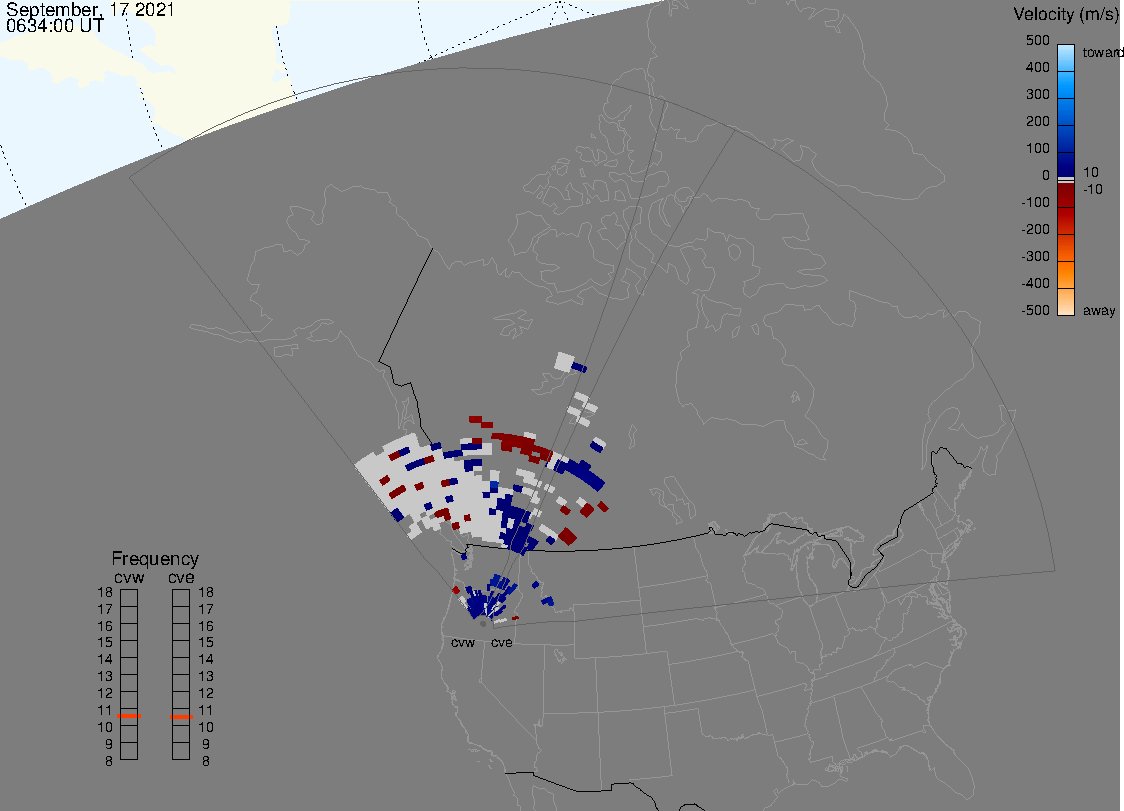Click the -500 tick label on velocity scale

point(1035,311)
